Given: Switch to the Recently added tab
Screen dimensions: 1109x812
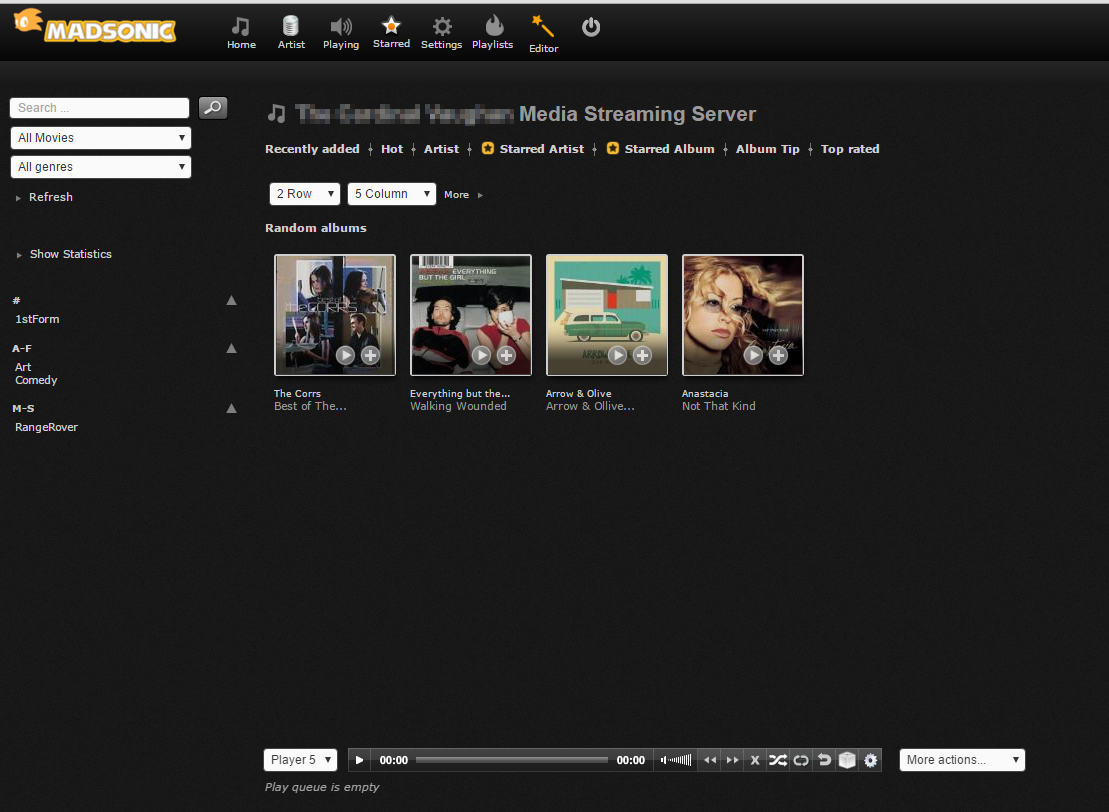Looking at the screenshot, I should (x=312, y=149).
